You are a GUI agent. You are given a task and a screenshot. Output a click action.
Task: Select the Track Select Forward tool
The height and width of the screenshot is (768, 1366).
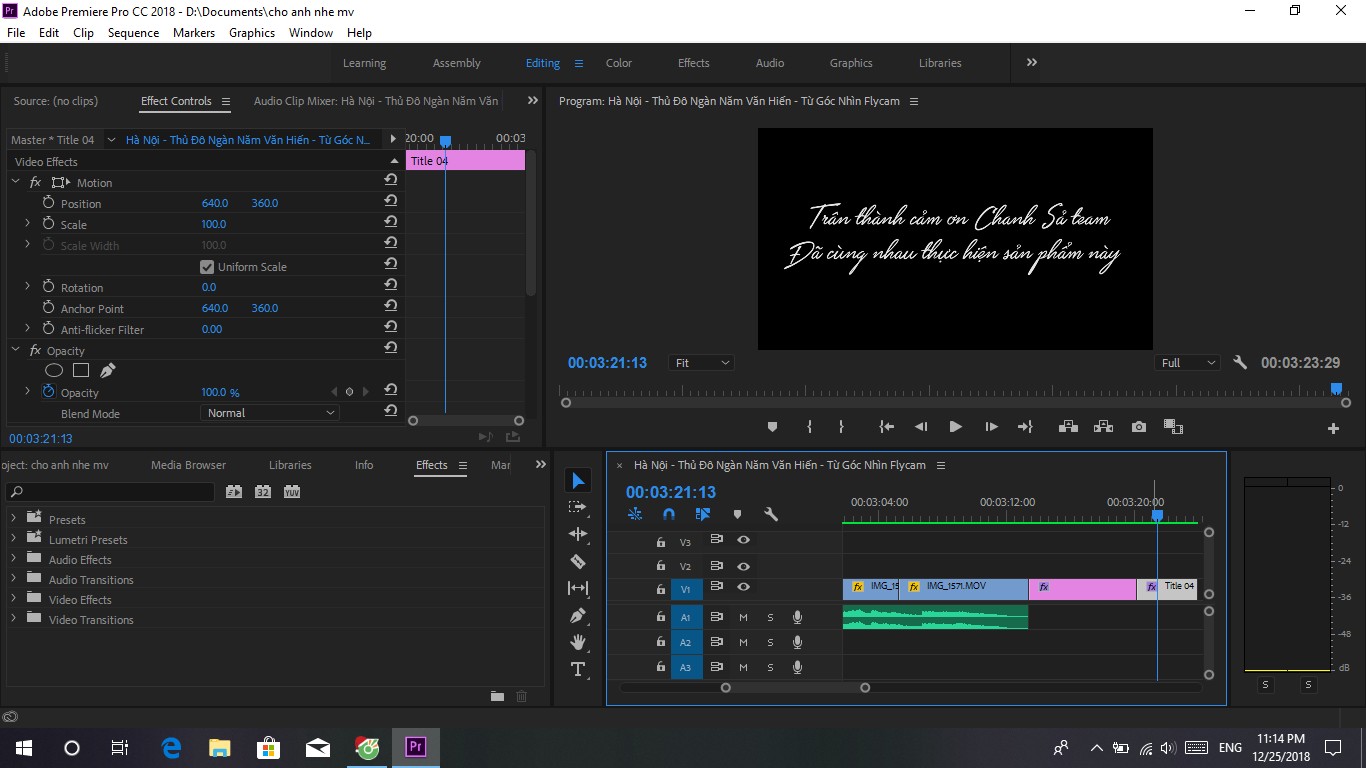point(578,507)
